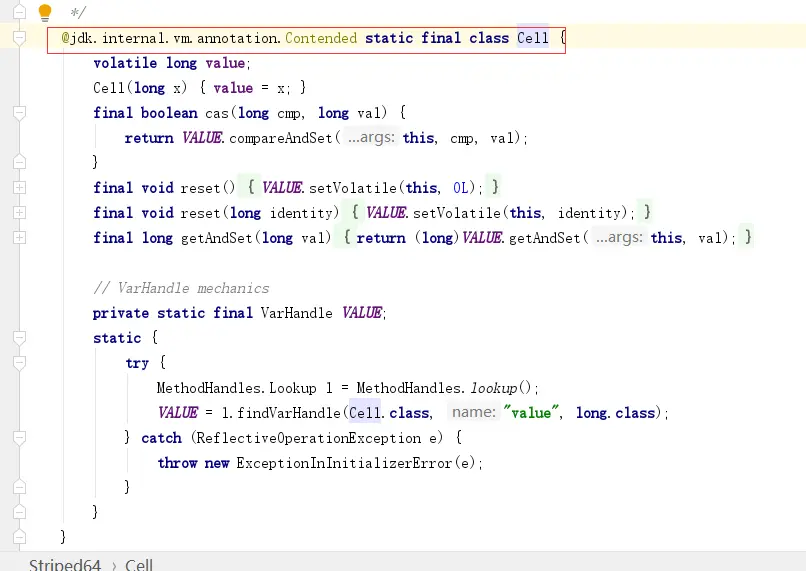This screenshot has width=806, height=571.
Task: Expand the folded reset(long identity) method
Action: 20,212
